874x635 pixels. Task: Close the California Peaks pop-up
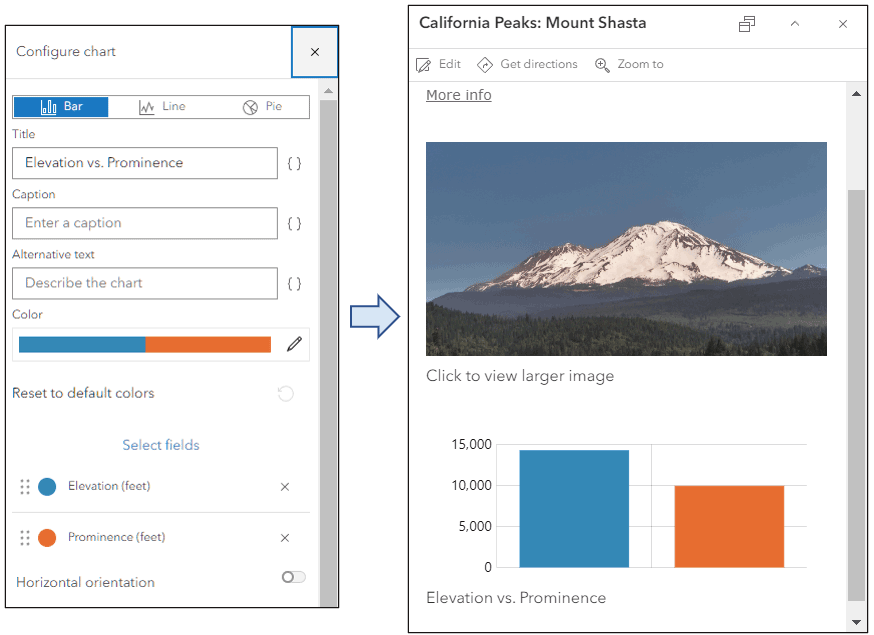click(x=843, y=24)
